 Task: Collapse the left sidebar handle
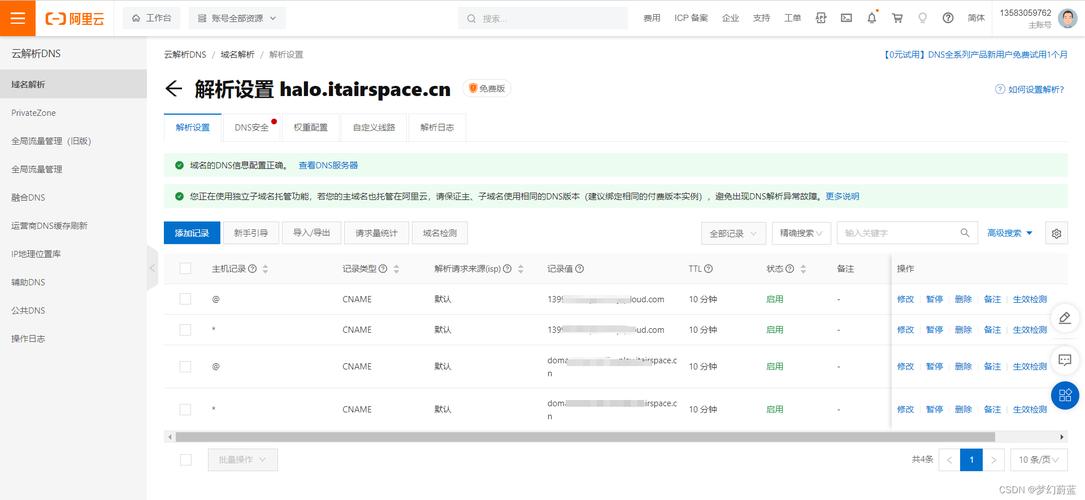coord(152,268)
